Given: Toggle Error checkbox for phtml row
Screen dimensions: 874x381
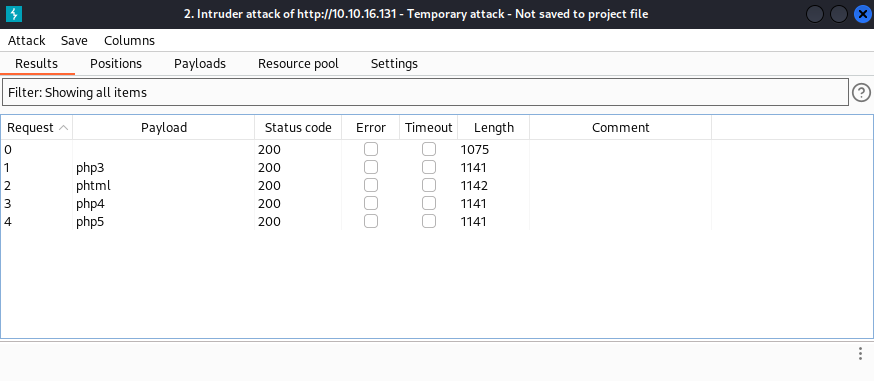Looking at the screenshot, I should (371, 185).
